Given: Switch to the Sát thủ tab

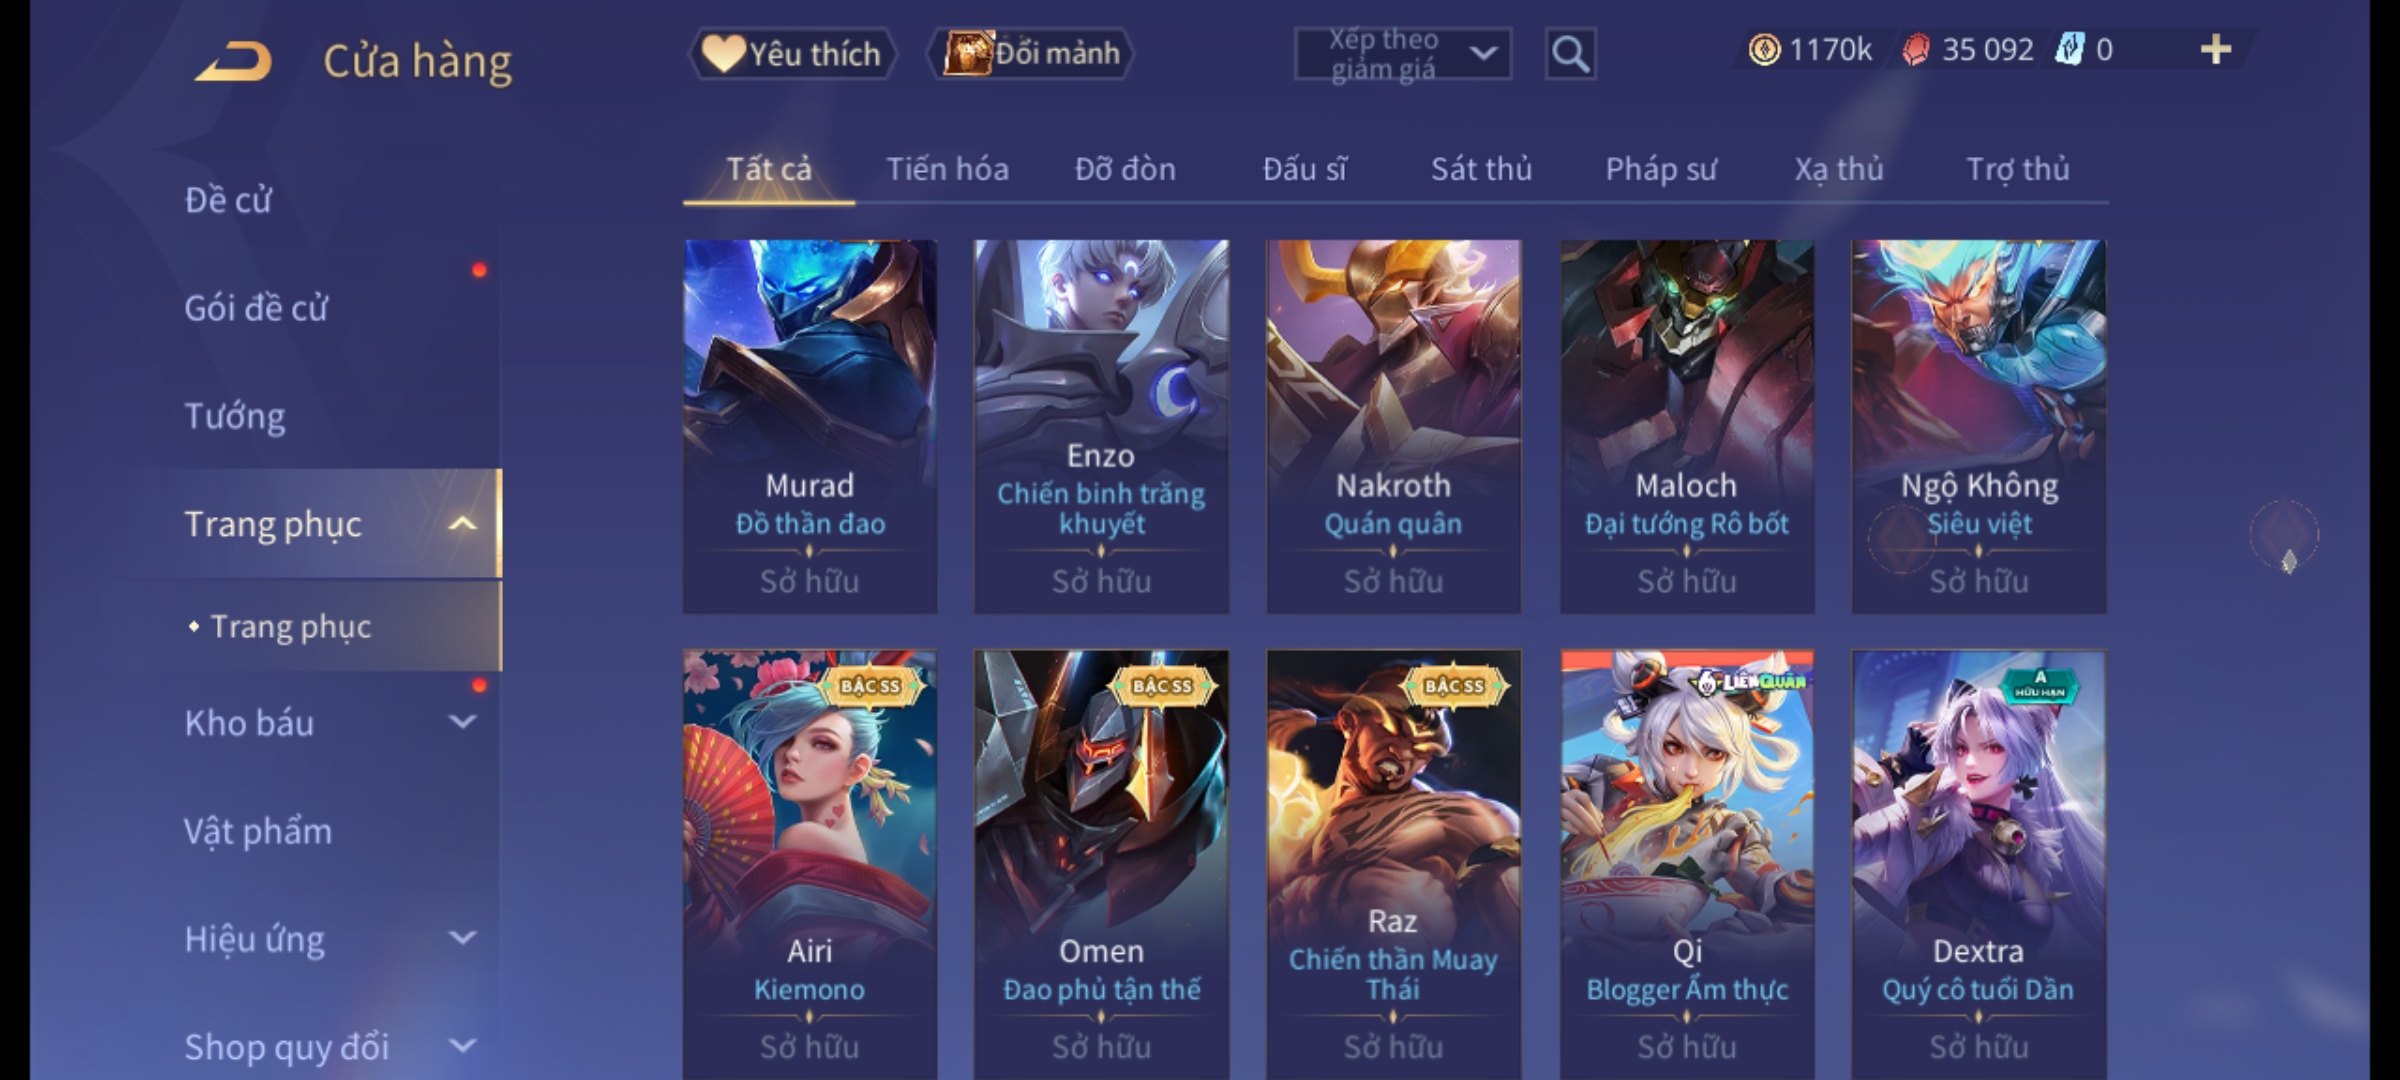Looking at the screenshot, I should coord(1481,170).
